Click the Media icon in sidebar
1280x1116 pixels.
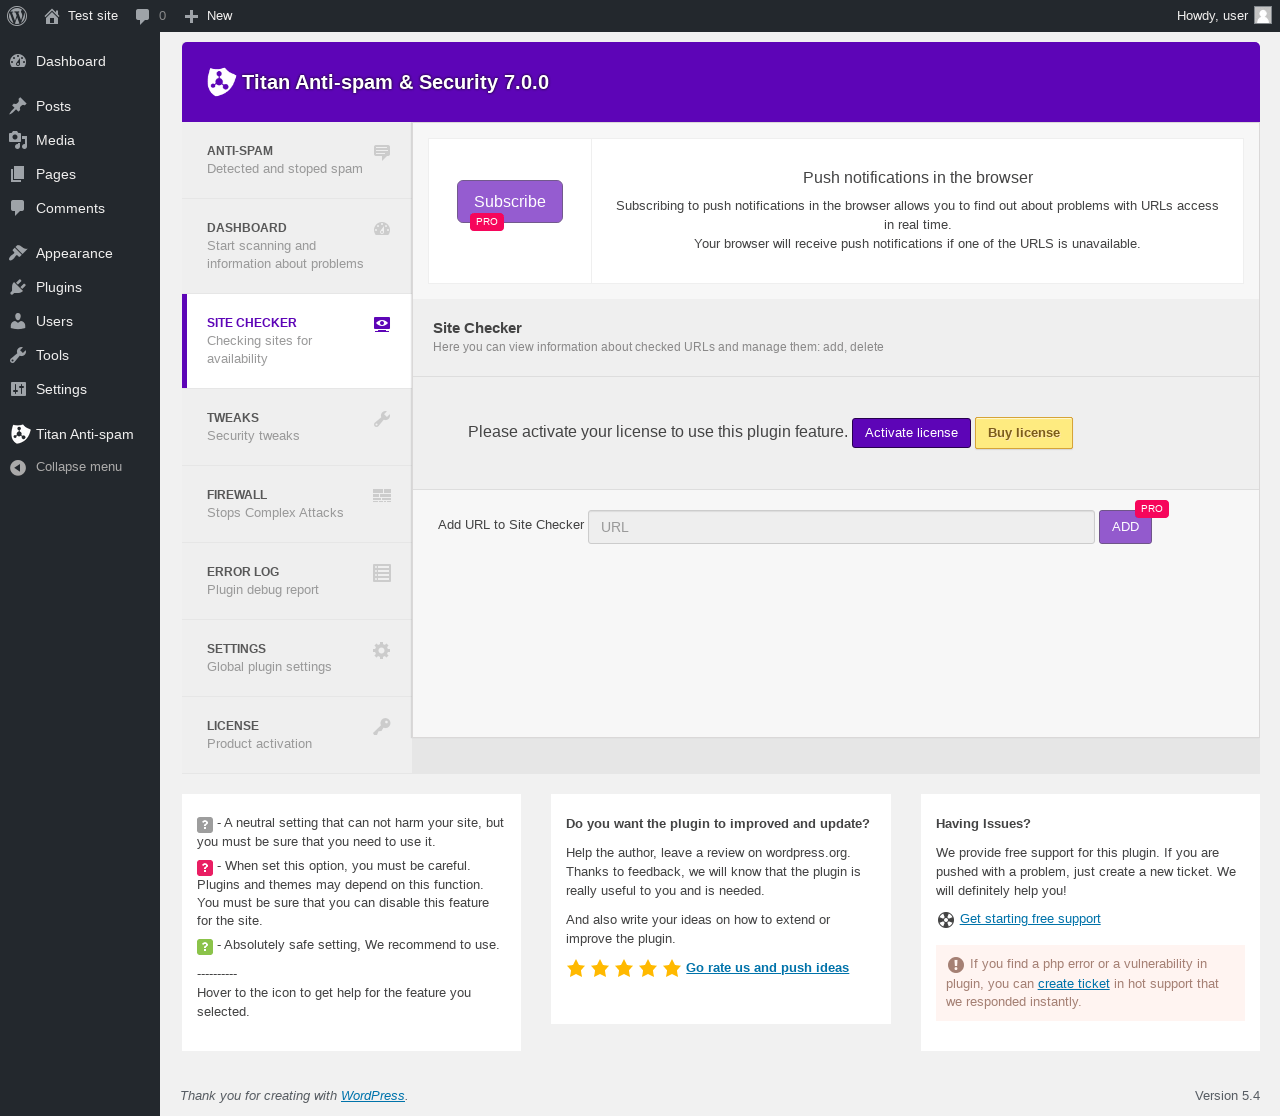[x=18, y=140]
